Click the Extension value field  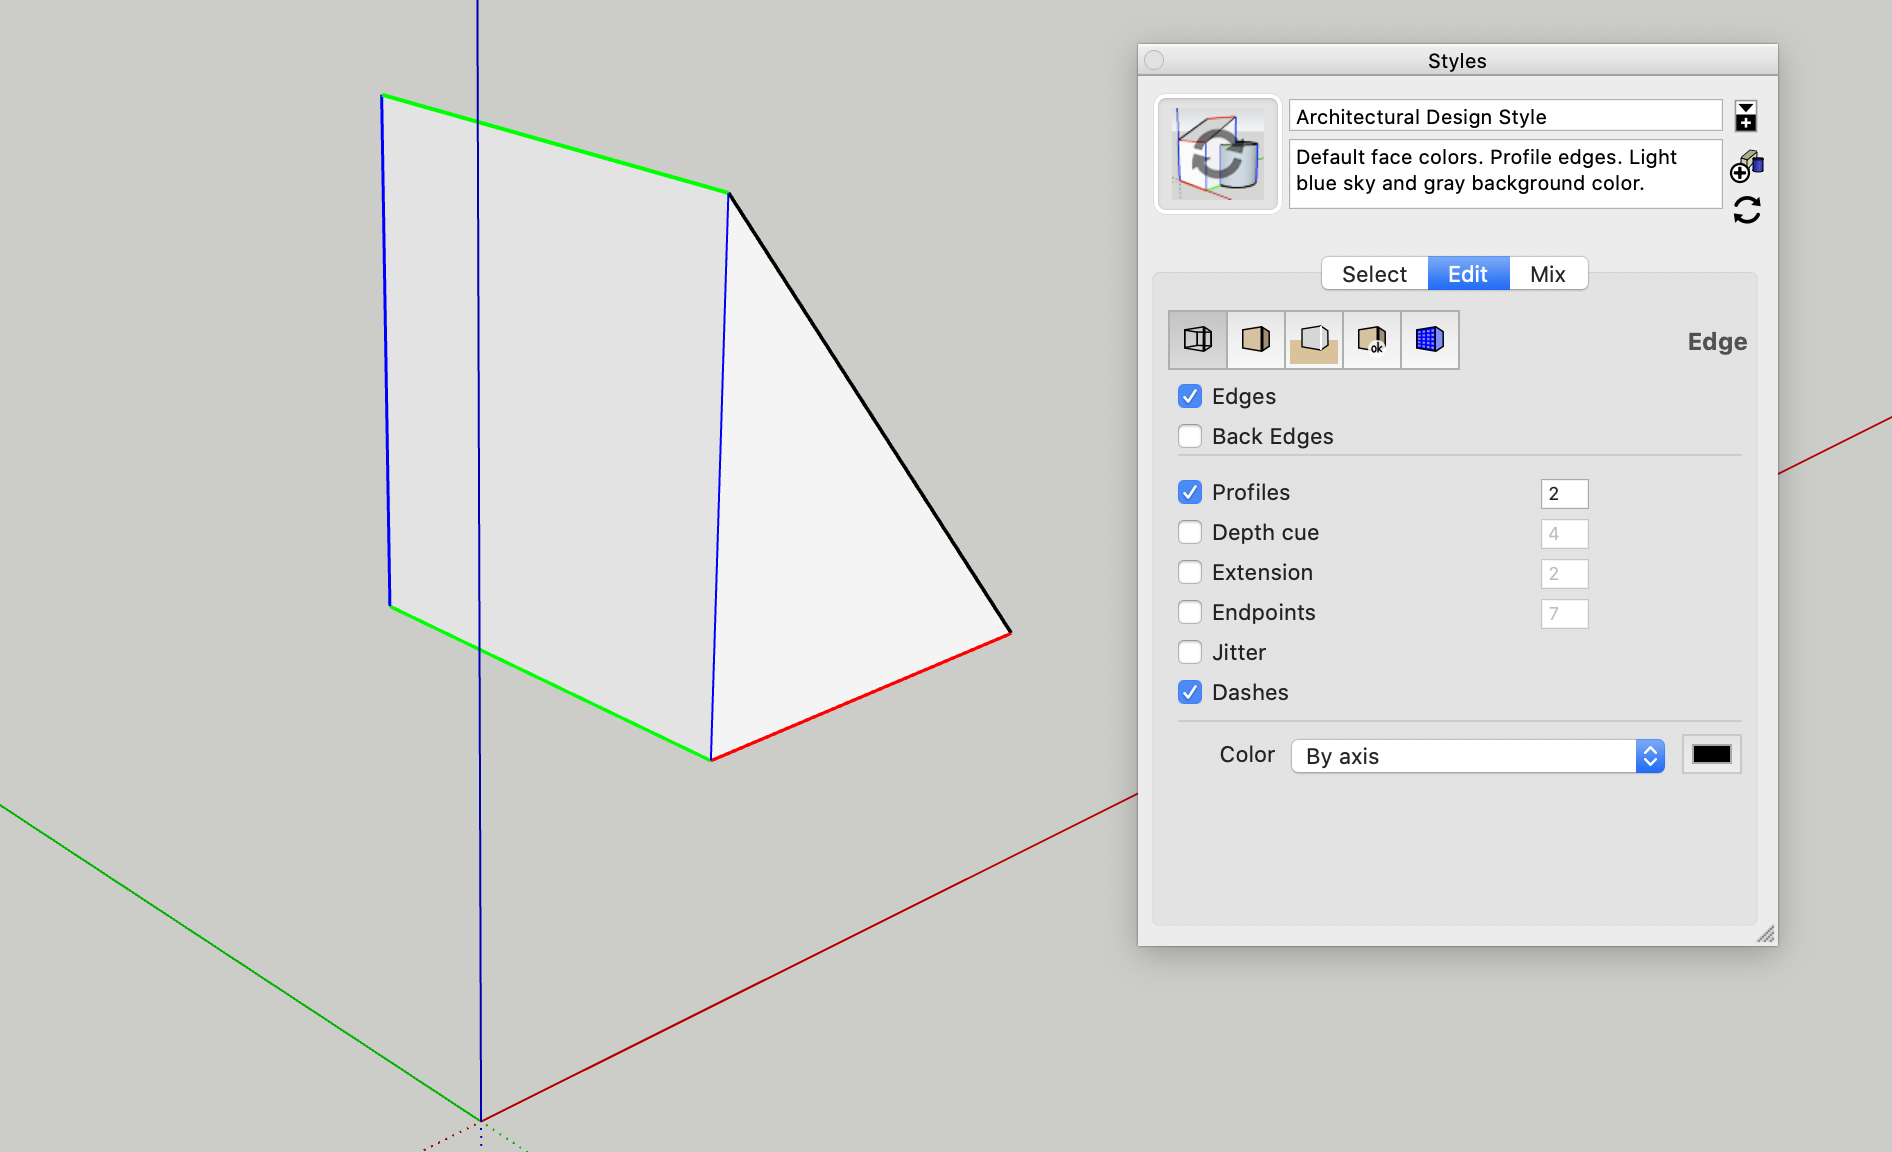[x=1564, y=573]
